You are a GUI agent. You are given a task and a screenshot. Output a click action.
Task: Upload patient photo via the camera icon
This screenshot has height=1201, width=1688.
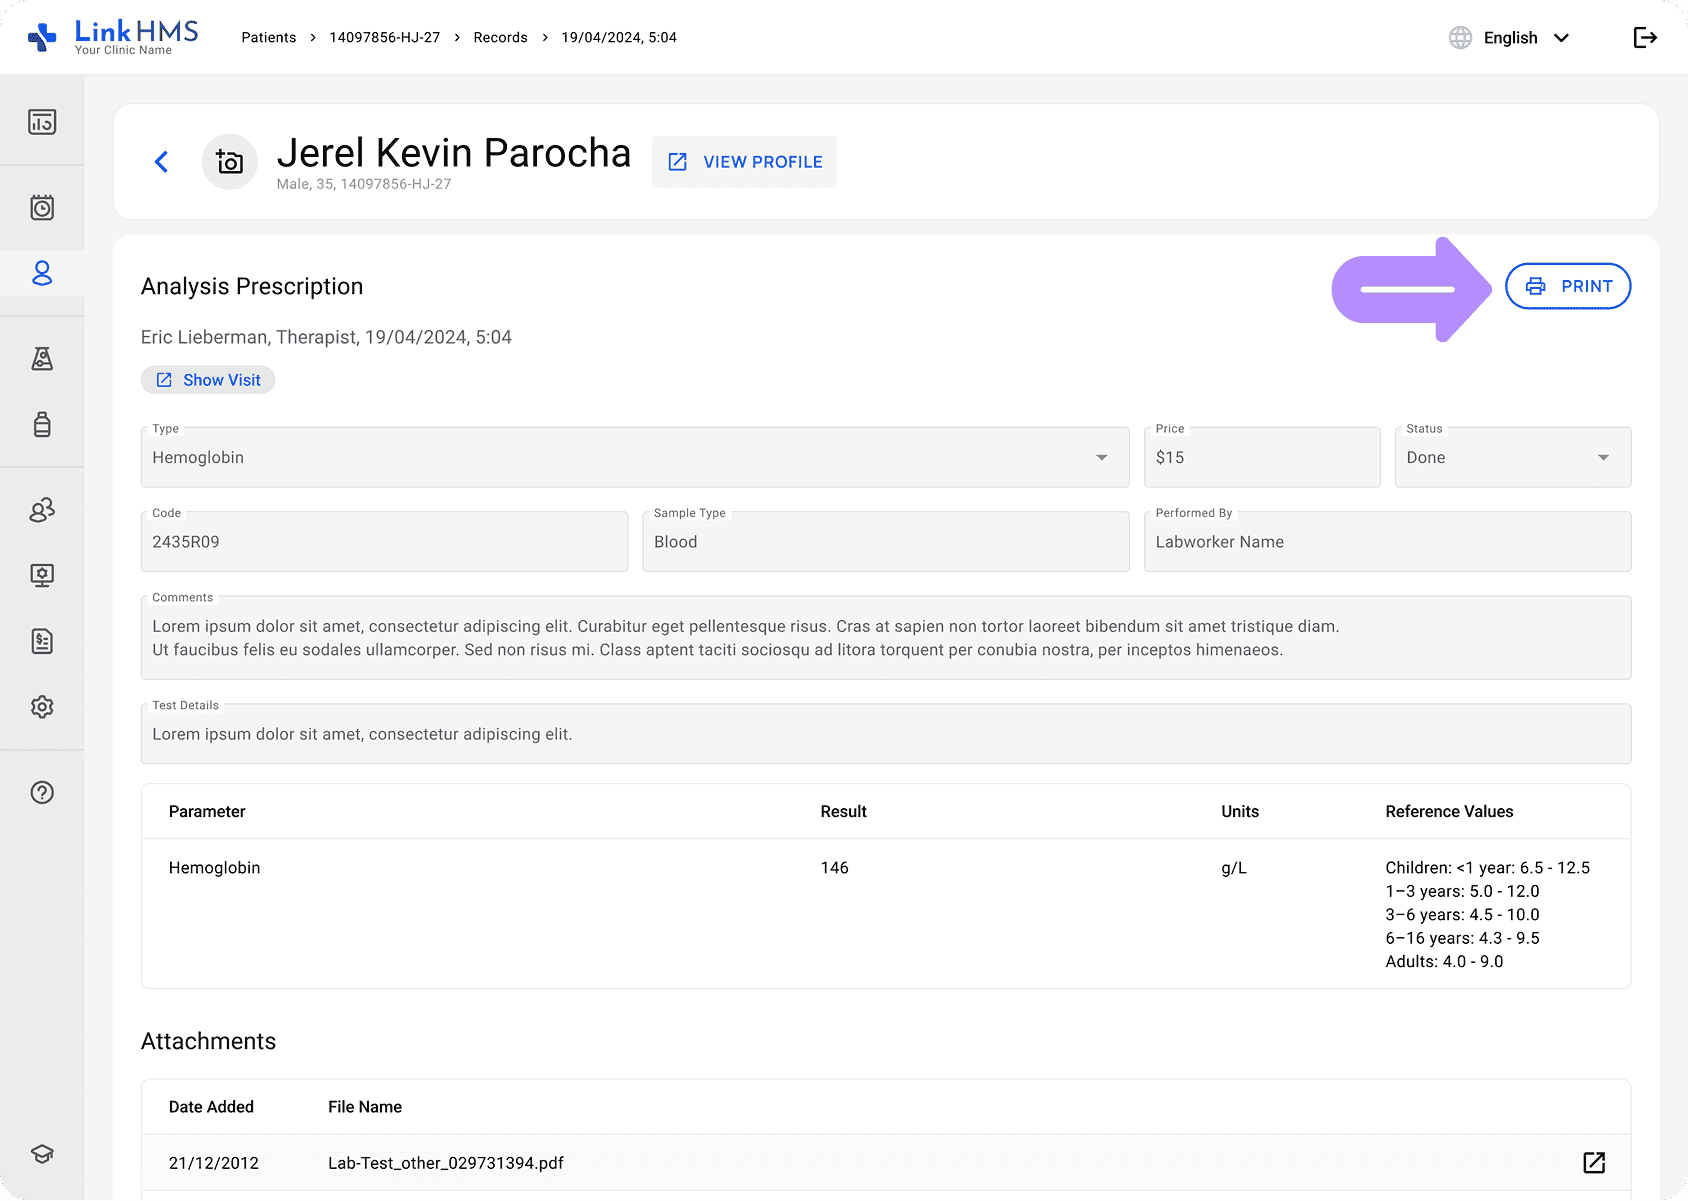230,162
